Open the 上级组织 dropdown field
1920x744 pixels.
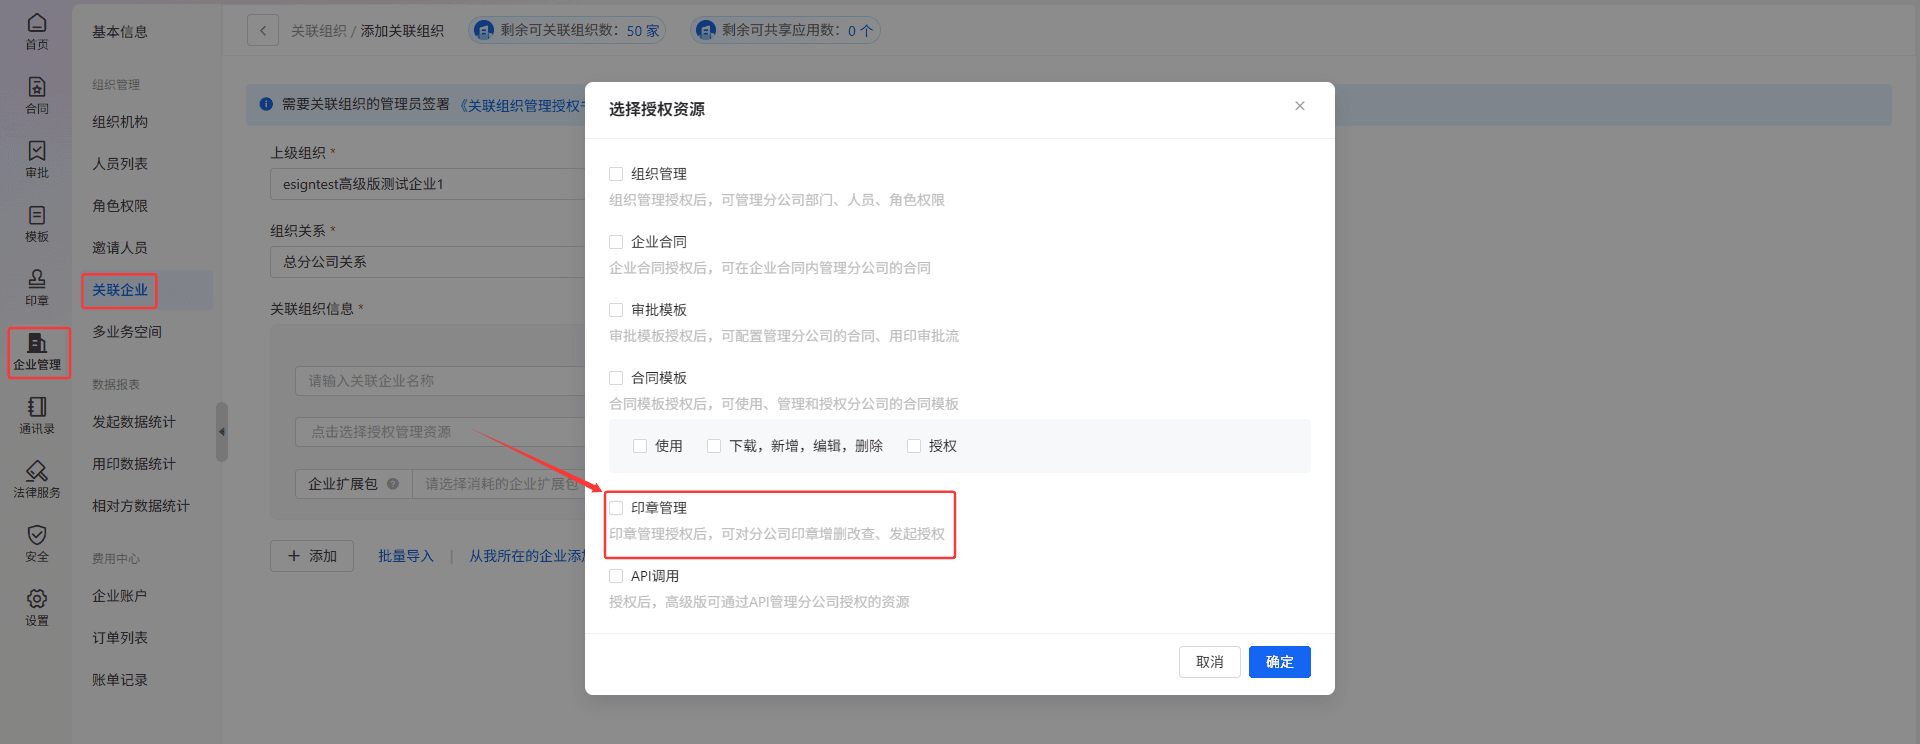tap(428, 184)
